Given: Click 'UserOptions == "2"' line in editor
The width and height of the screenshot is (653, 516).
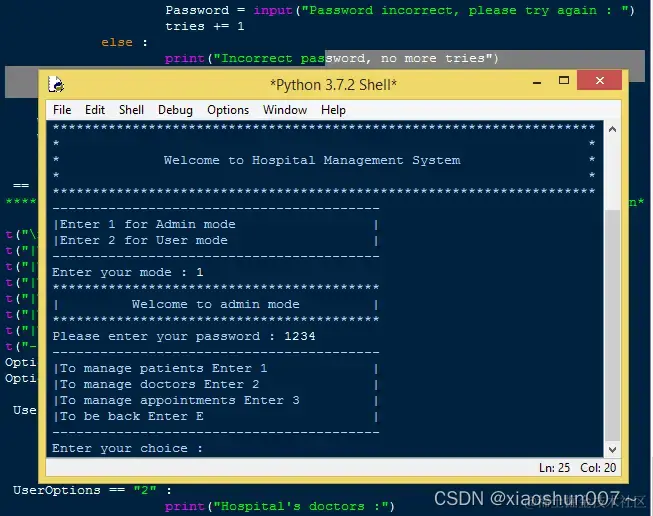Looking at the screenshot, I should (92, 491).
